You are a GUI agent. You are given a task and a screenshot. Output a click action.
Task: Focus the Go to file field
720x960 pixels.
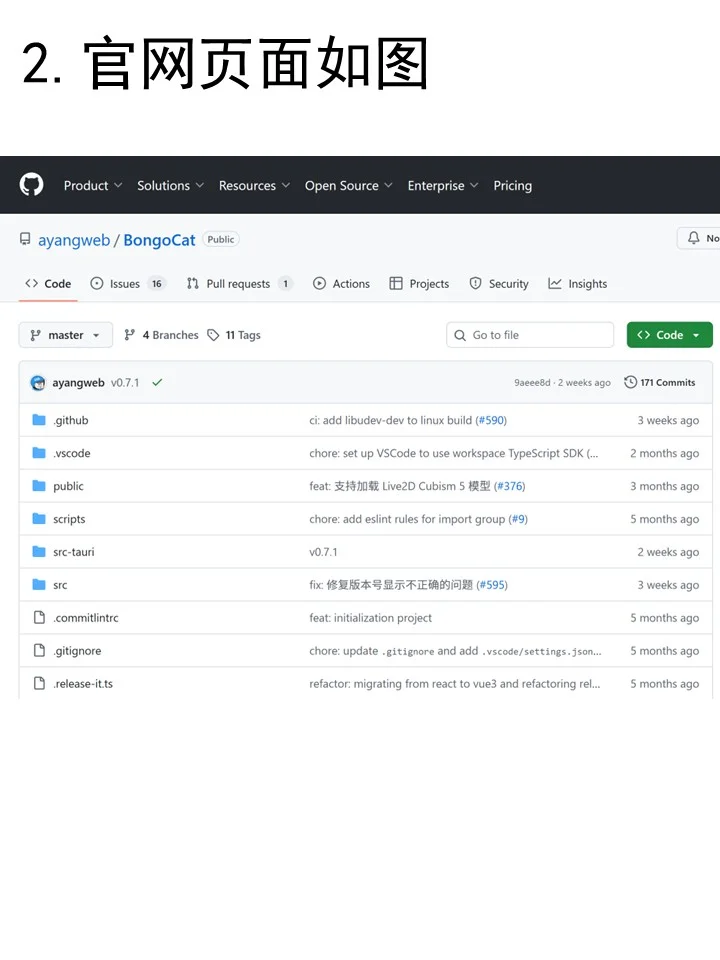[530, 335]
